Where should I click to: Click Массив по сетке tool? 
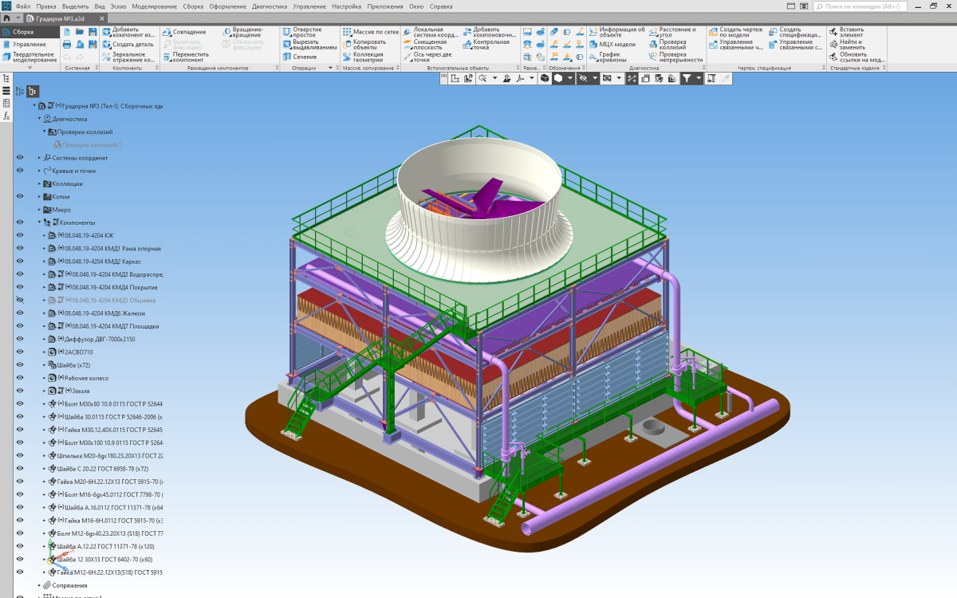[374, 32]
